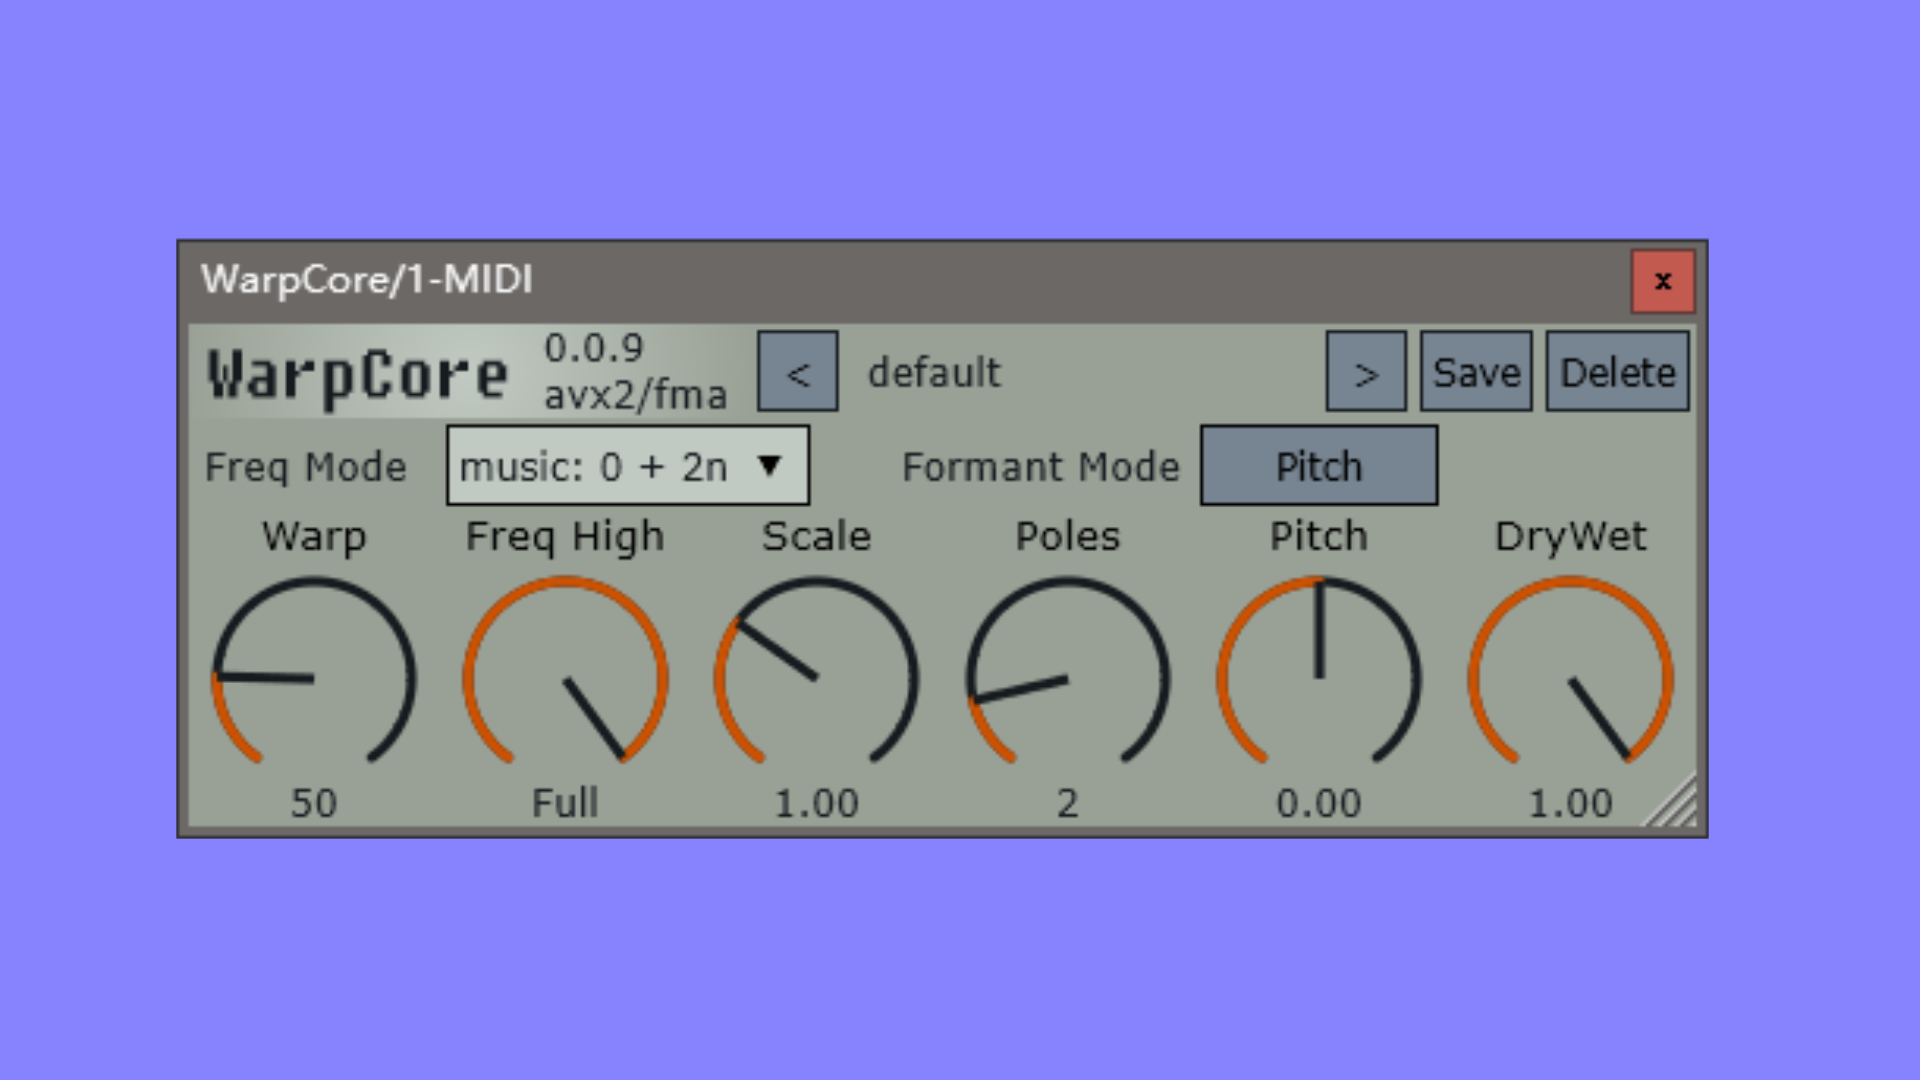Viewport: 1920px width, 1080px height.
Task: Click the DryWet value 1.00 below the knob
Action: click(x=1570, y=803)
